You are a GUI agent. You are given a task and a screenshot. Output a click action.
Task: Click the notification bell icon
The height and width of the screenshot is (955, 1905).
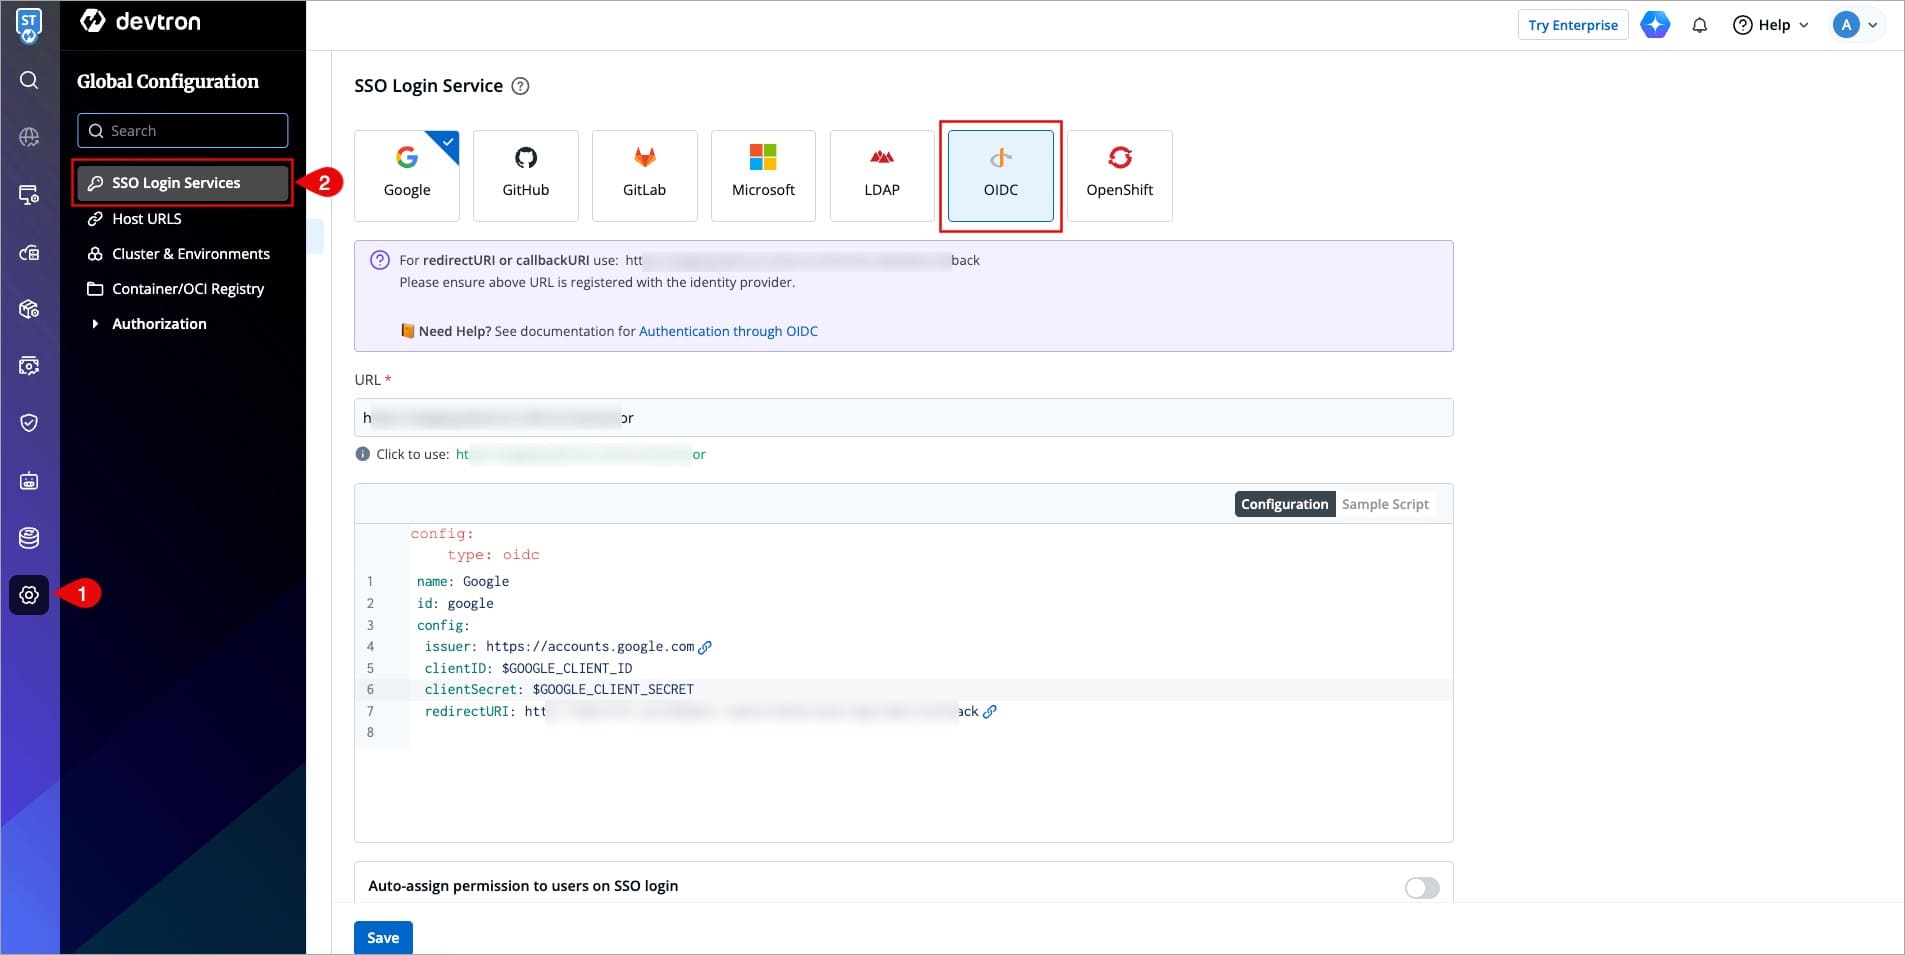(x=1699, y=25)
